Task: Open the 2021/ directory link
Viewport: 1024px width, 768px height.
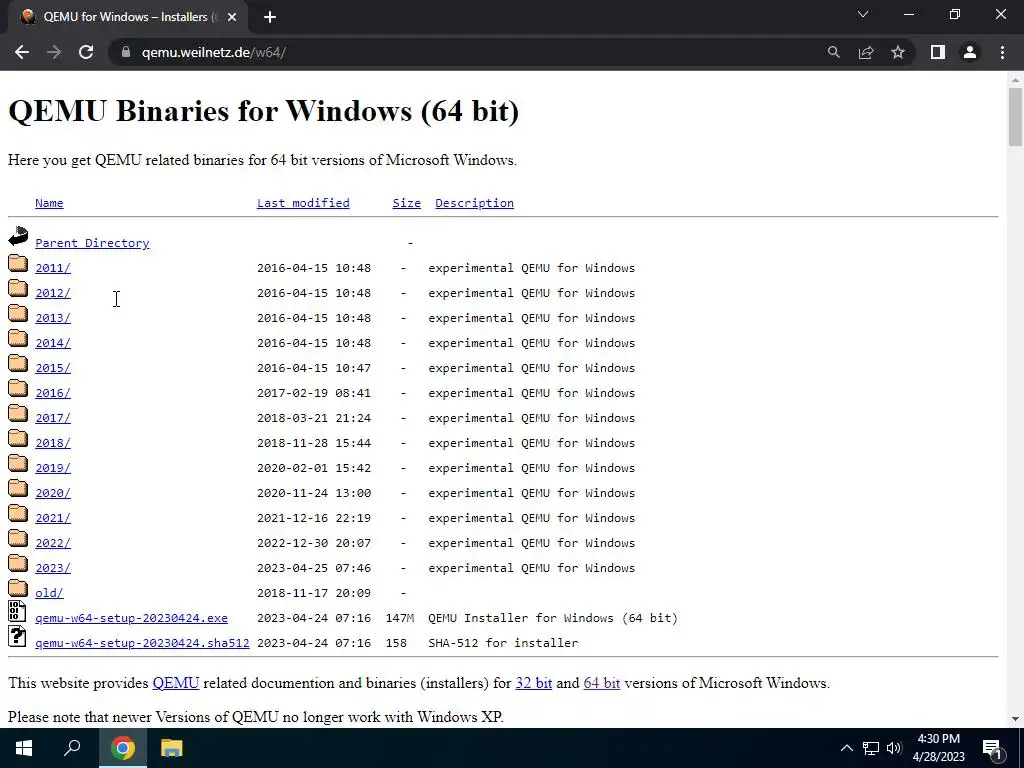Action: (x=53, y=518)
